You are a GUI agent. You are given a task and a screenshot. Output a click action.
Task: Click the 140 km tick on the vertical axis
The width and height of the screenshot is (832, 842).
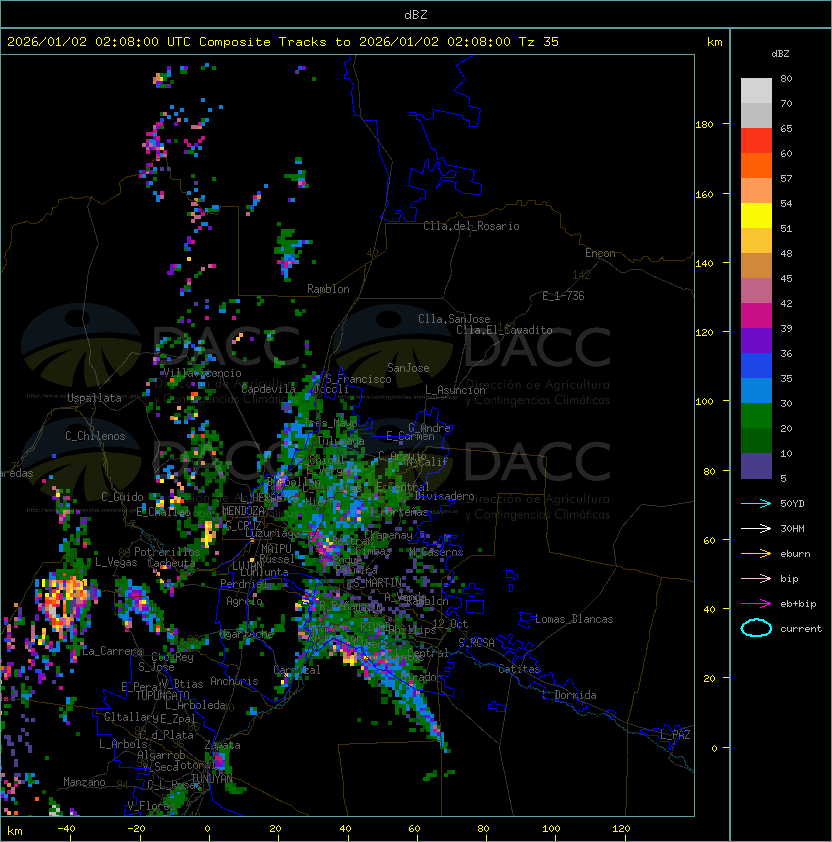click(x=704, y=264)
